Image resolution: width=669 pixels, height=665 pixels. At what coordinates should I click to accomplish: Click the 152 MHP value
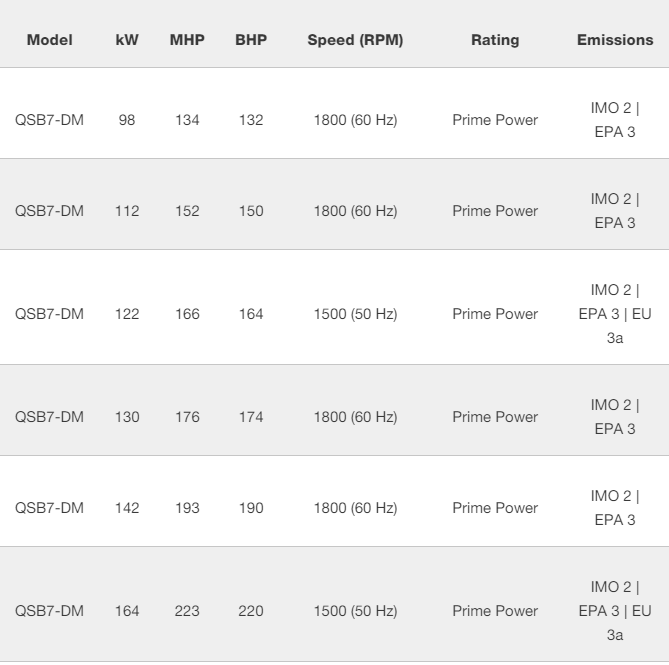point(187,211)
